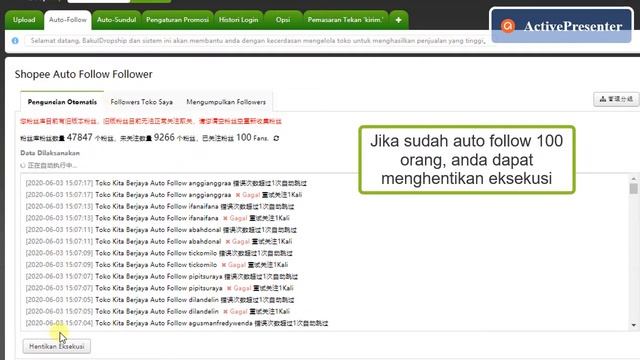Image resolution: width=640 pixels, height=360 pixels.
Task: Click the red Gagal X icon in the 15:07:09 tickomilo row
Action: click(224, 265)
